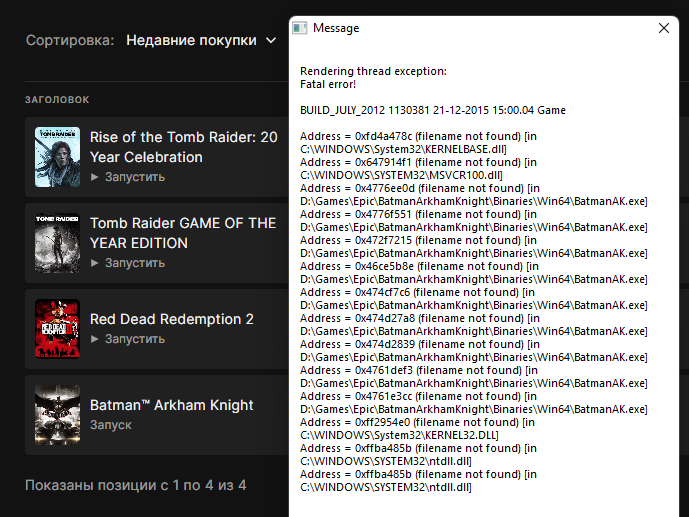Click the Address 0x4761e3cc line
Viewport: 689px width, 517px height.
coord(419,396)
